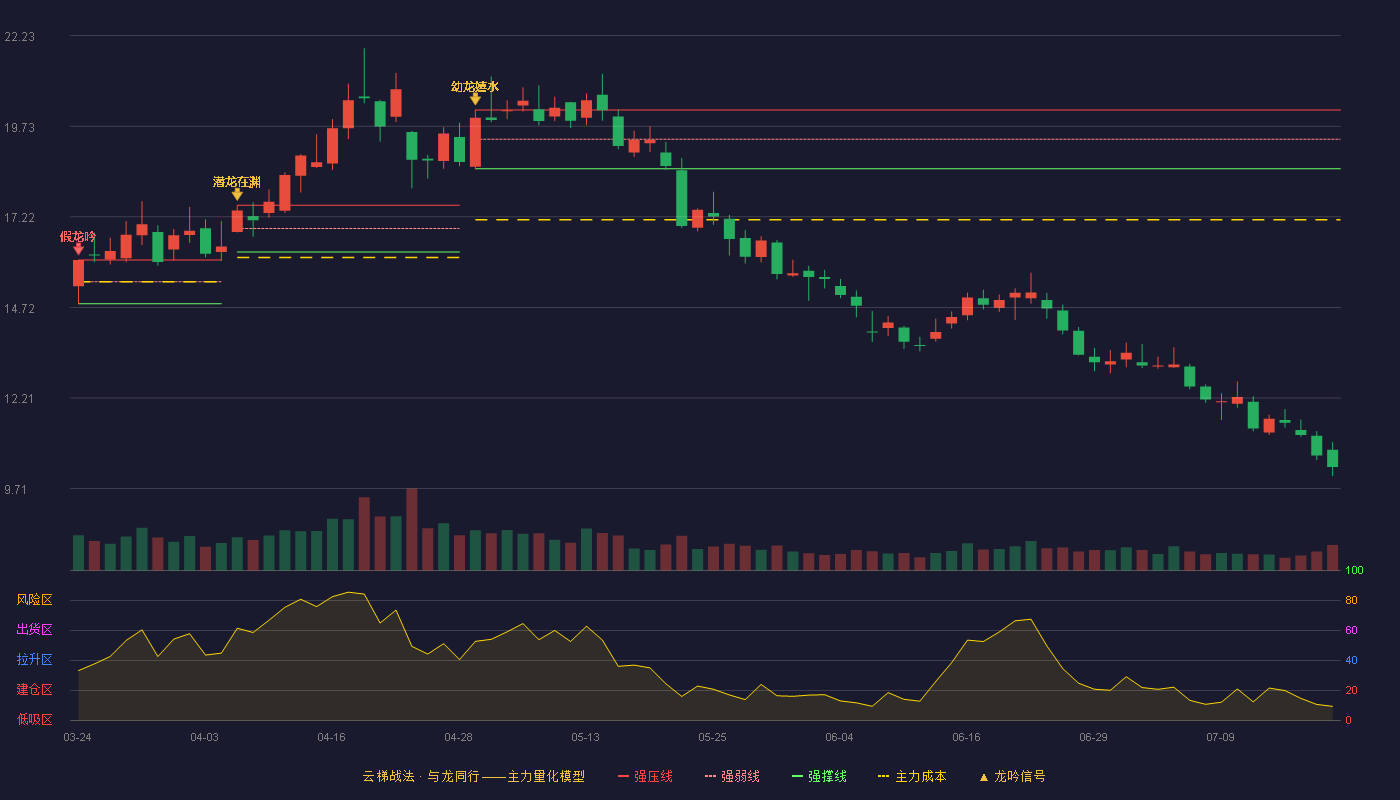This screenshot has width=1400, height=800.
Task: Click the 风险区 zone label
Action: tap(34, 600)
